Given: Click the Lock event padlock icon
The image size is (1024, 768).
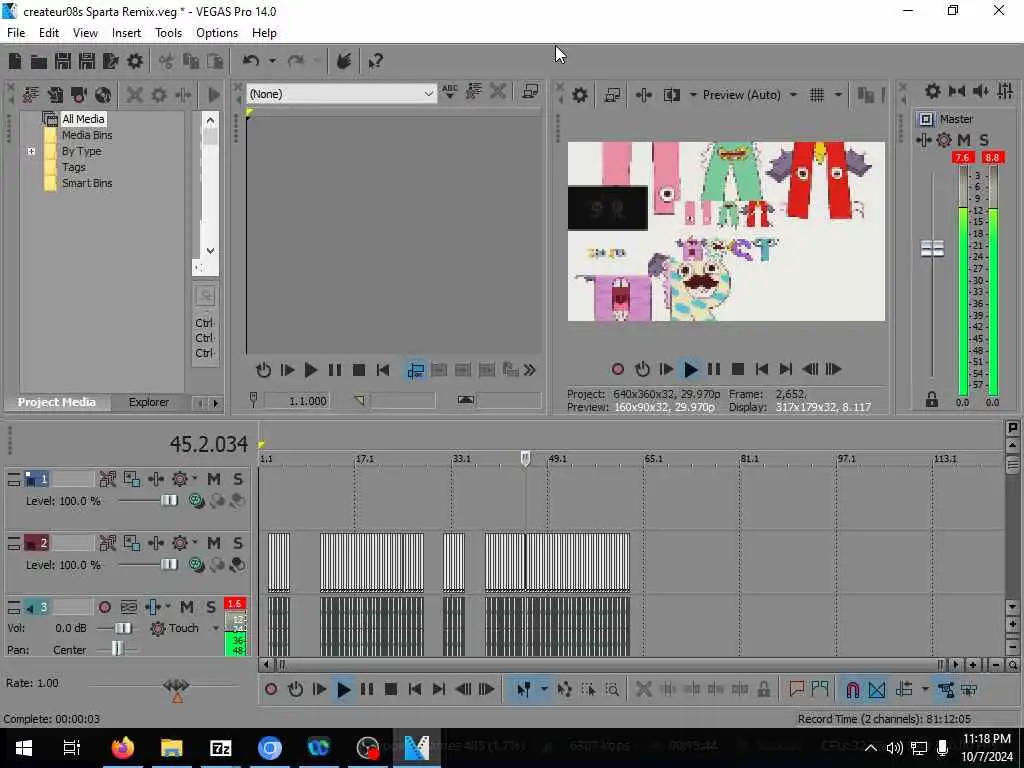Looking at the screenshot, I should [763, 690].
